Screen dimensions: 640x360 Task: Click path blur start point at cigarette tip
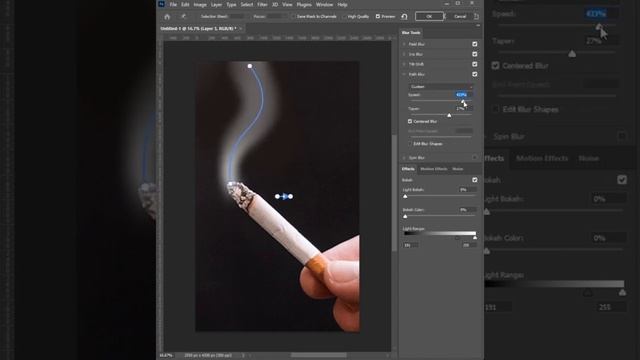[x=231, y=184]
